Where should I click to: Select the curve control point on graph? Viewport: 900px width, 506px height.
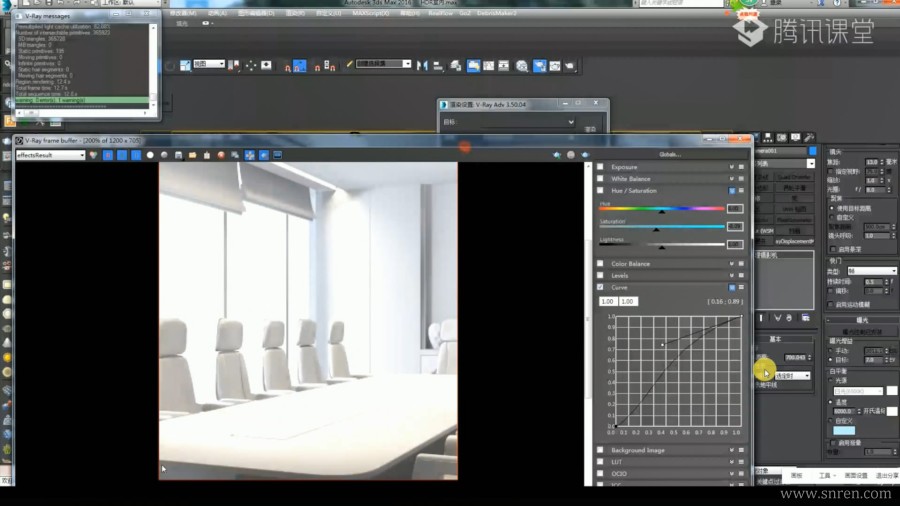point(663,345)
